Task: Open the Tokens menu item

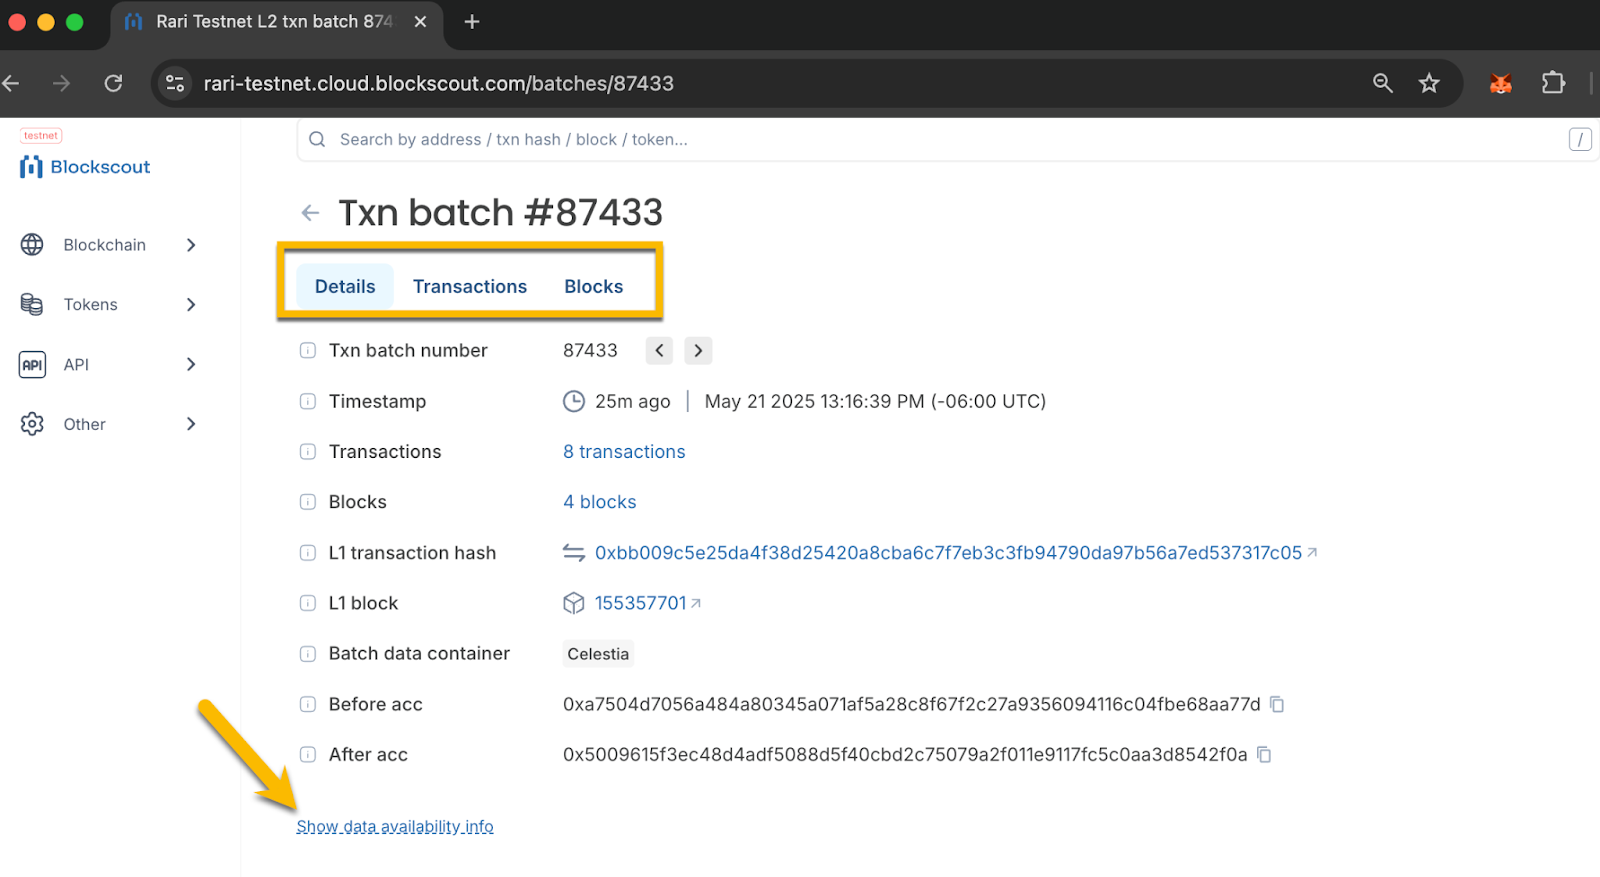Action: [x=91, y=305]
